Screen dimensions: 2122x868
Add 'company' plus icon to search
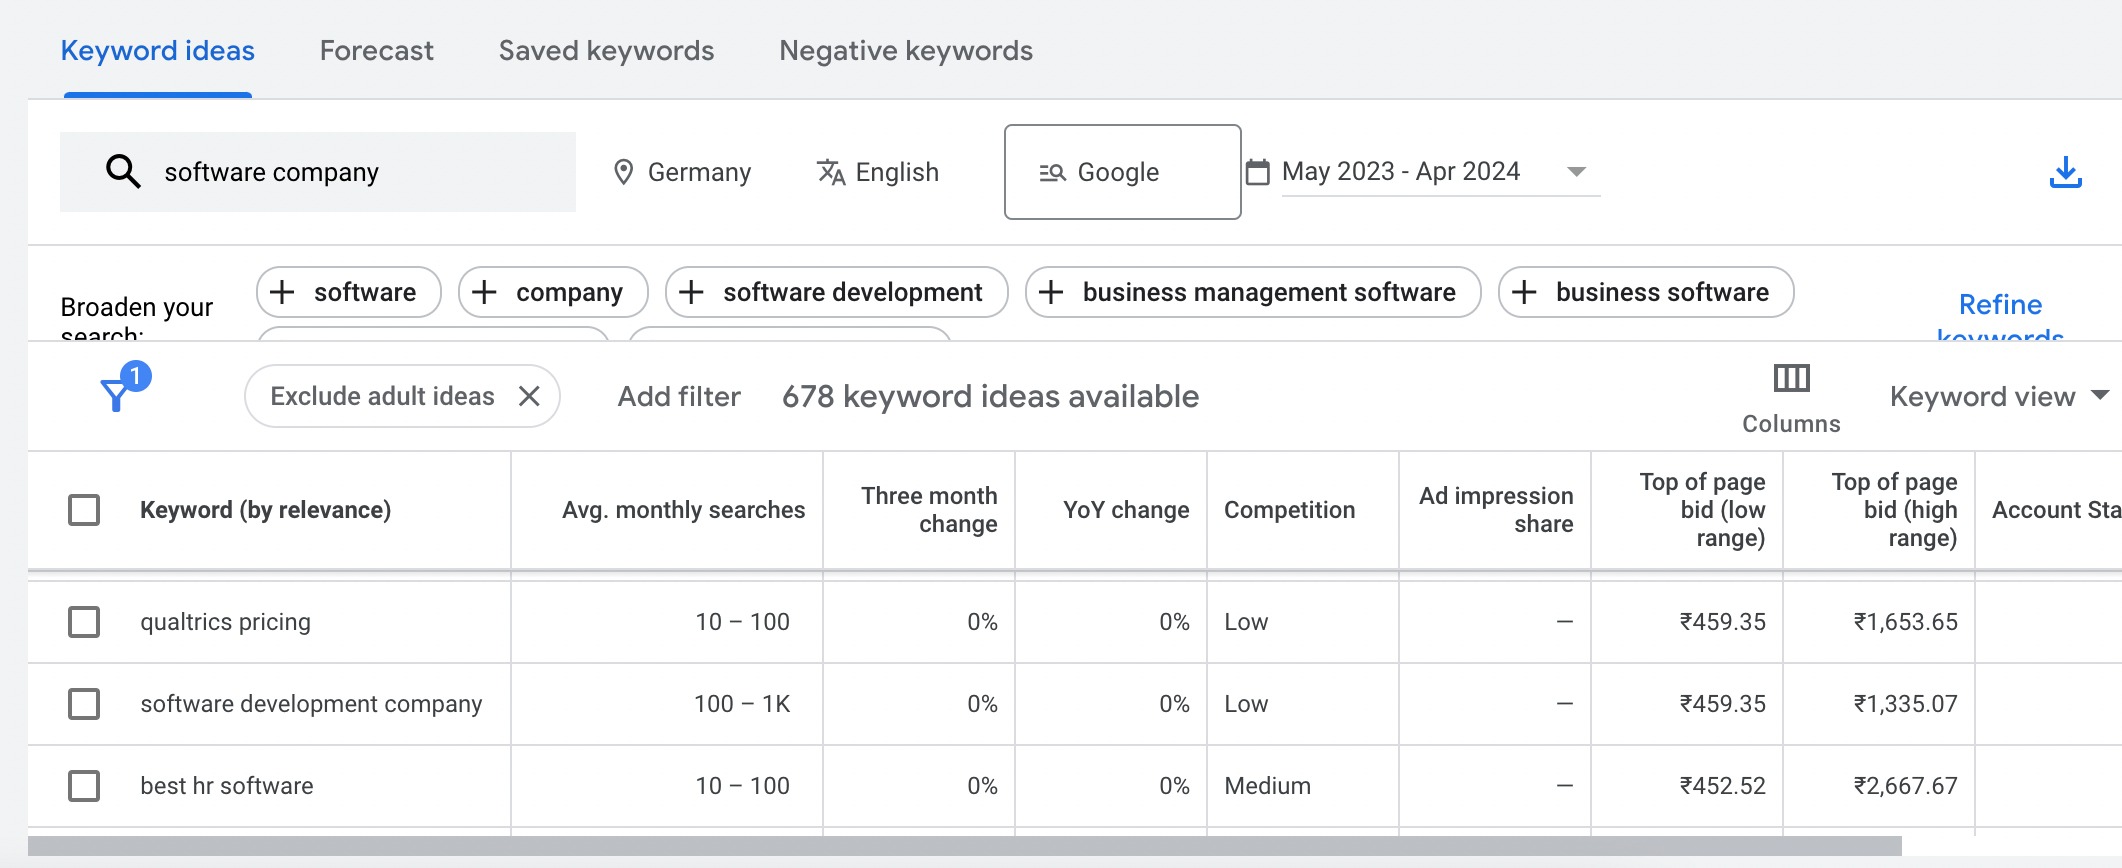[484, 292]
